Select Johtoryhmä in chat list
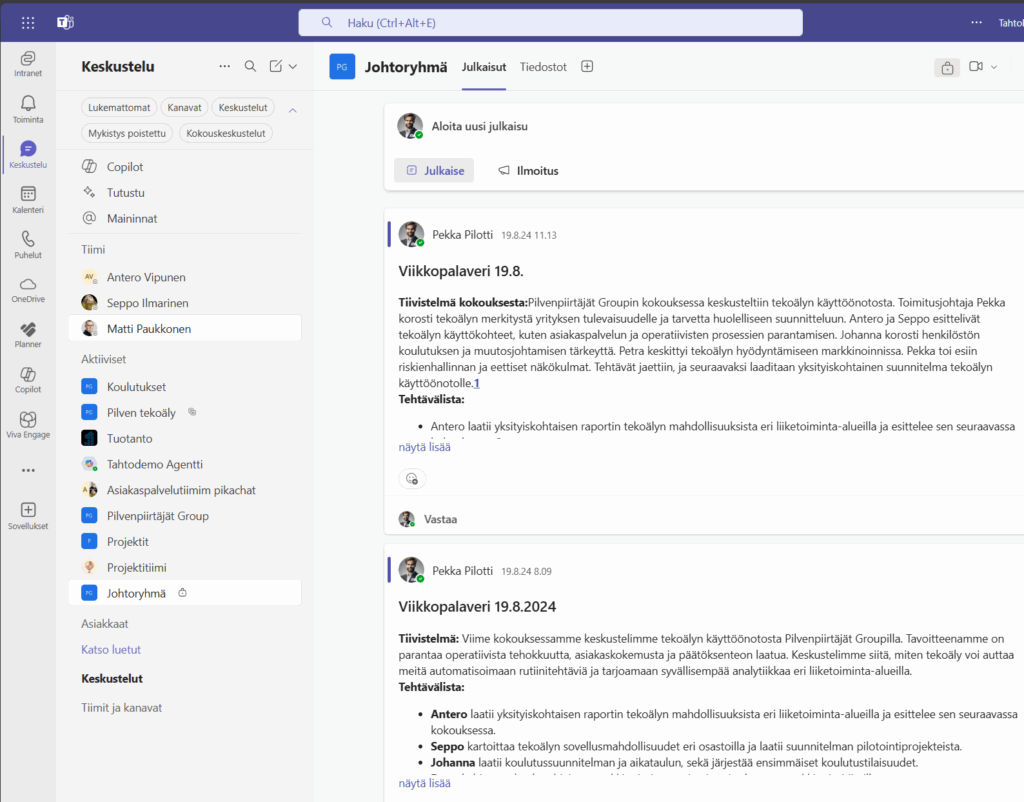Viewport: 1024px width, 802px height. 185,593
